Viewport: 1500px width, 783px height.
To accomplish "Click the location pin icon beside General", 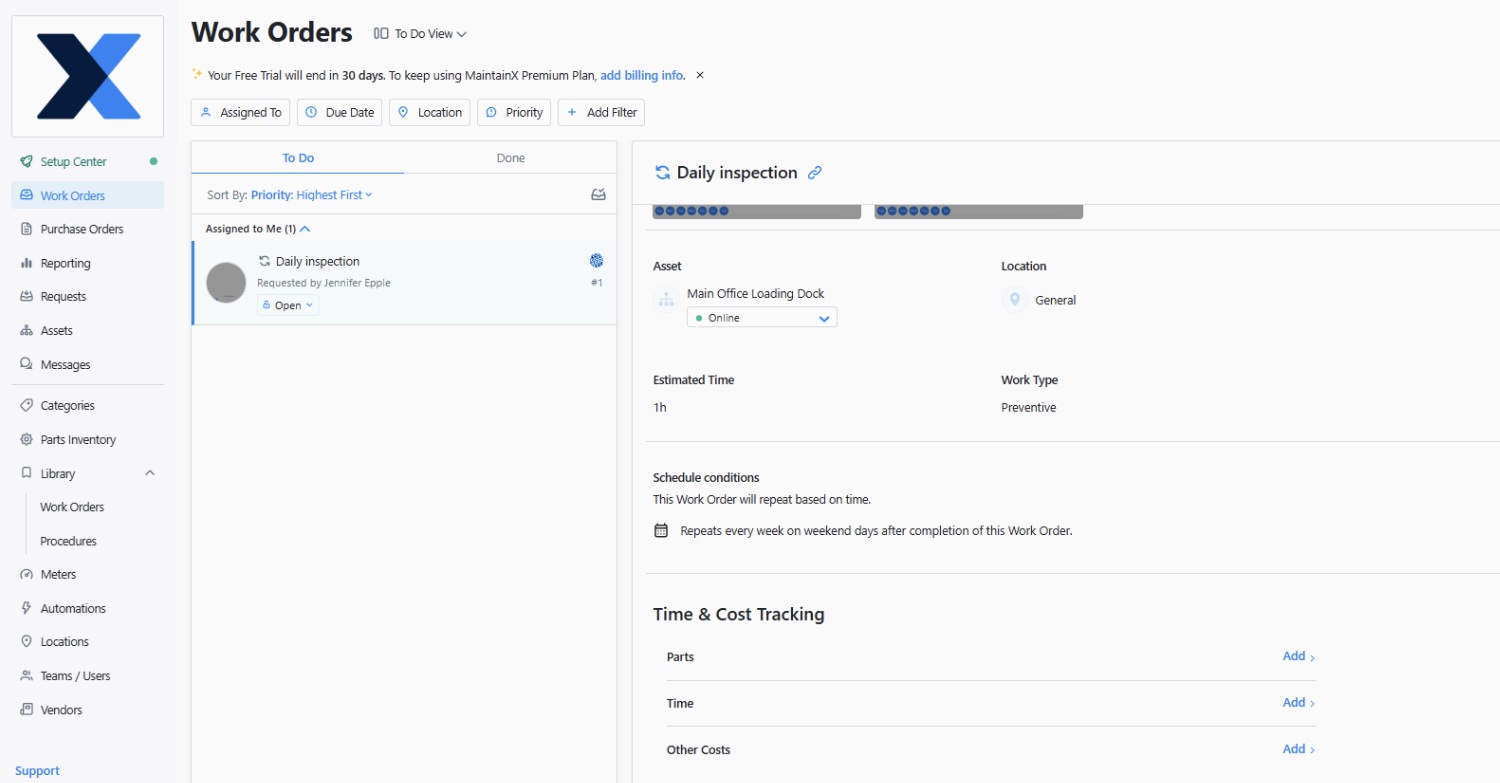I will [x=1013, y=299].
